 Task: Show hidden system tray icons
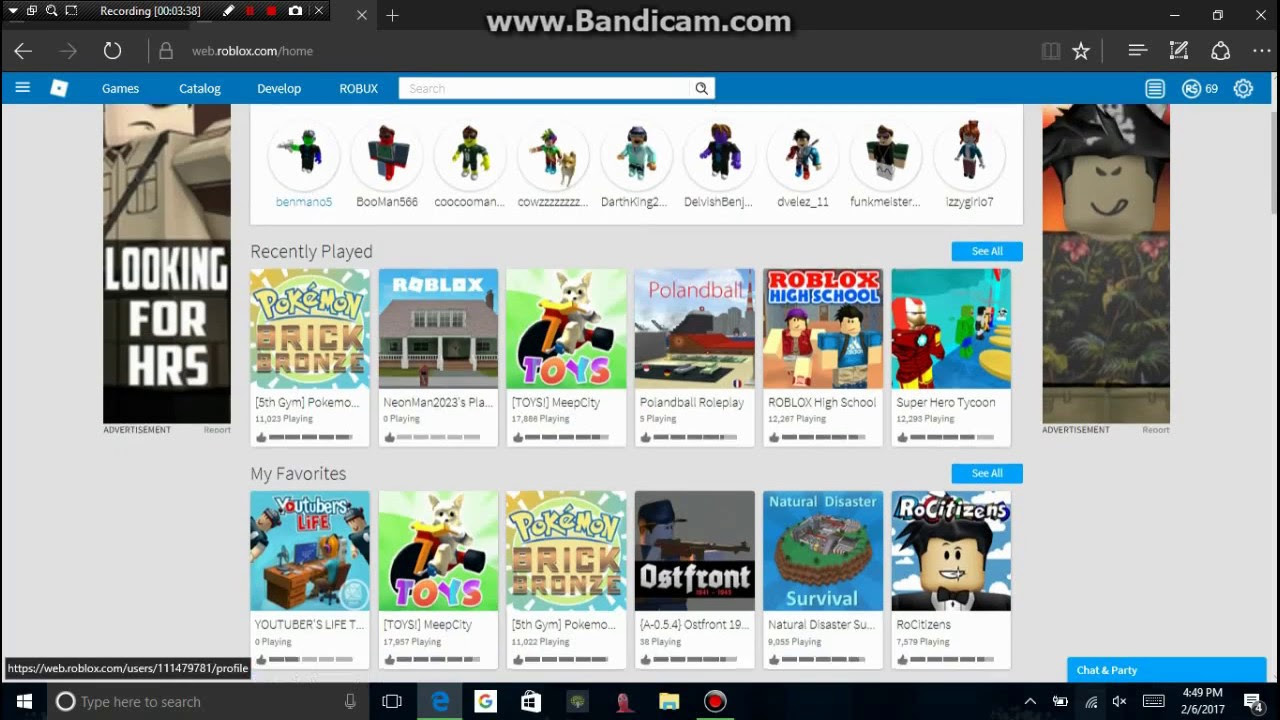[x=1030, y=701]
